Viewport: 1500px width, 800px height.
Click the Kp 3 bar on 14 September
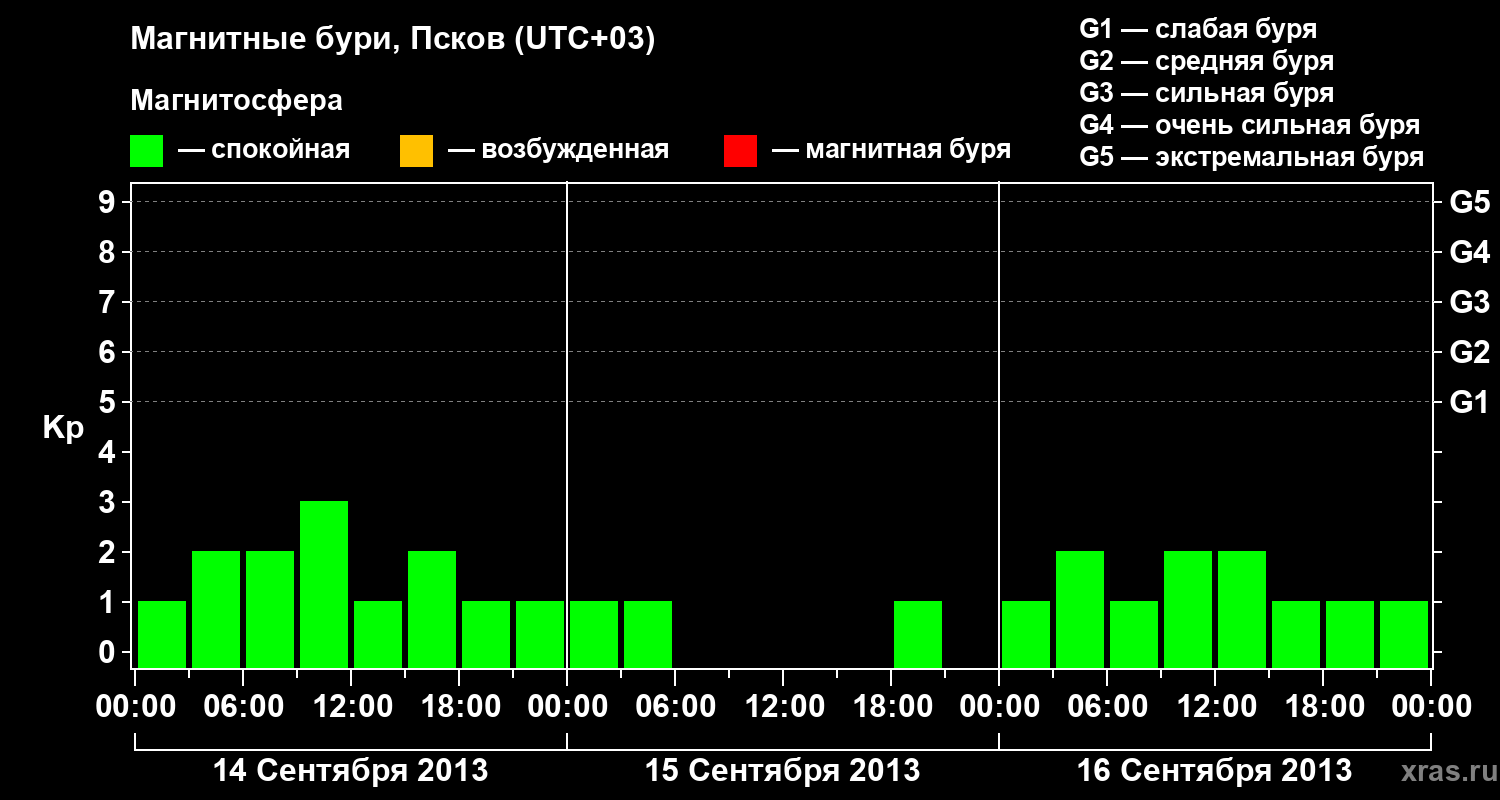324,584
